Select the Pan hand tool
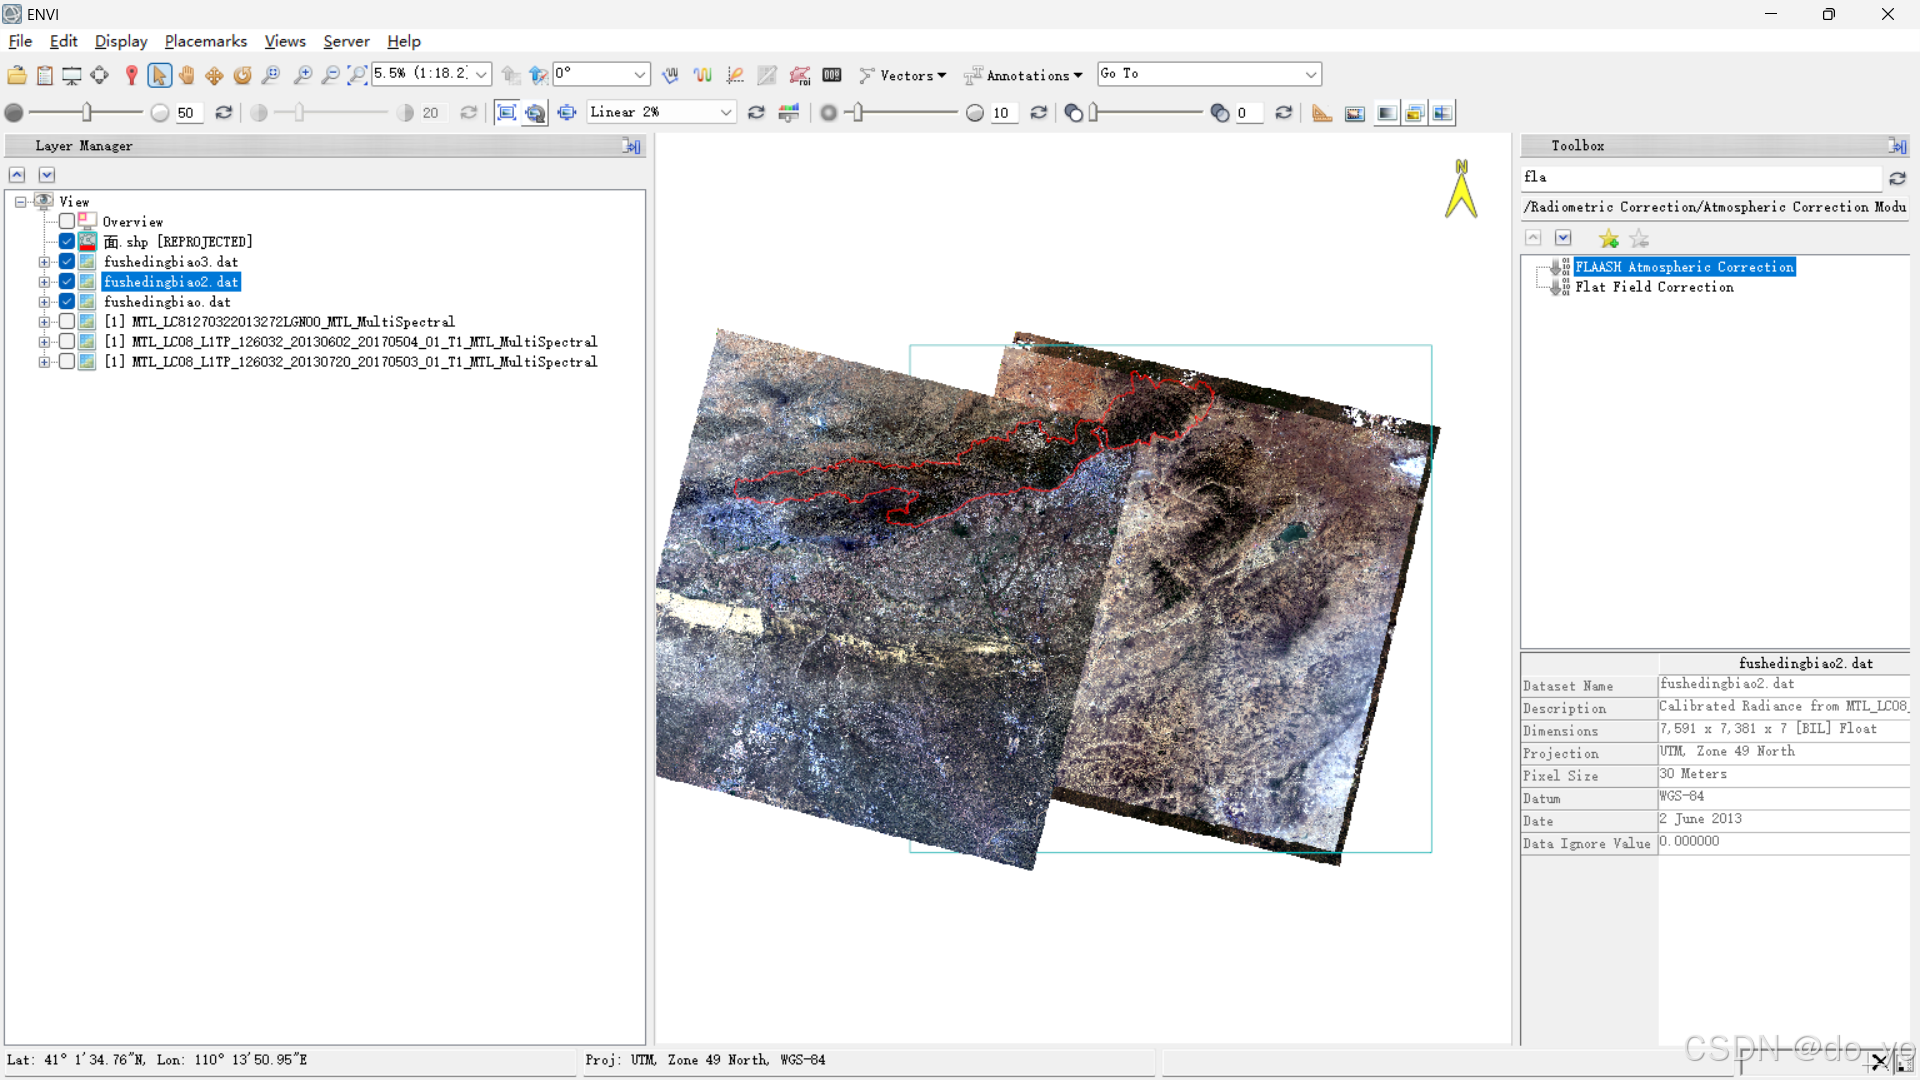Viewport: 1920px width, 1080px height. point(187,75)
